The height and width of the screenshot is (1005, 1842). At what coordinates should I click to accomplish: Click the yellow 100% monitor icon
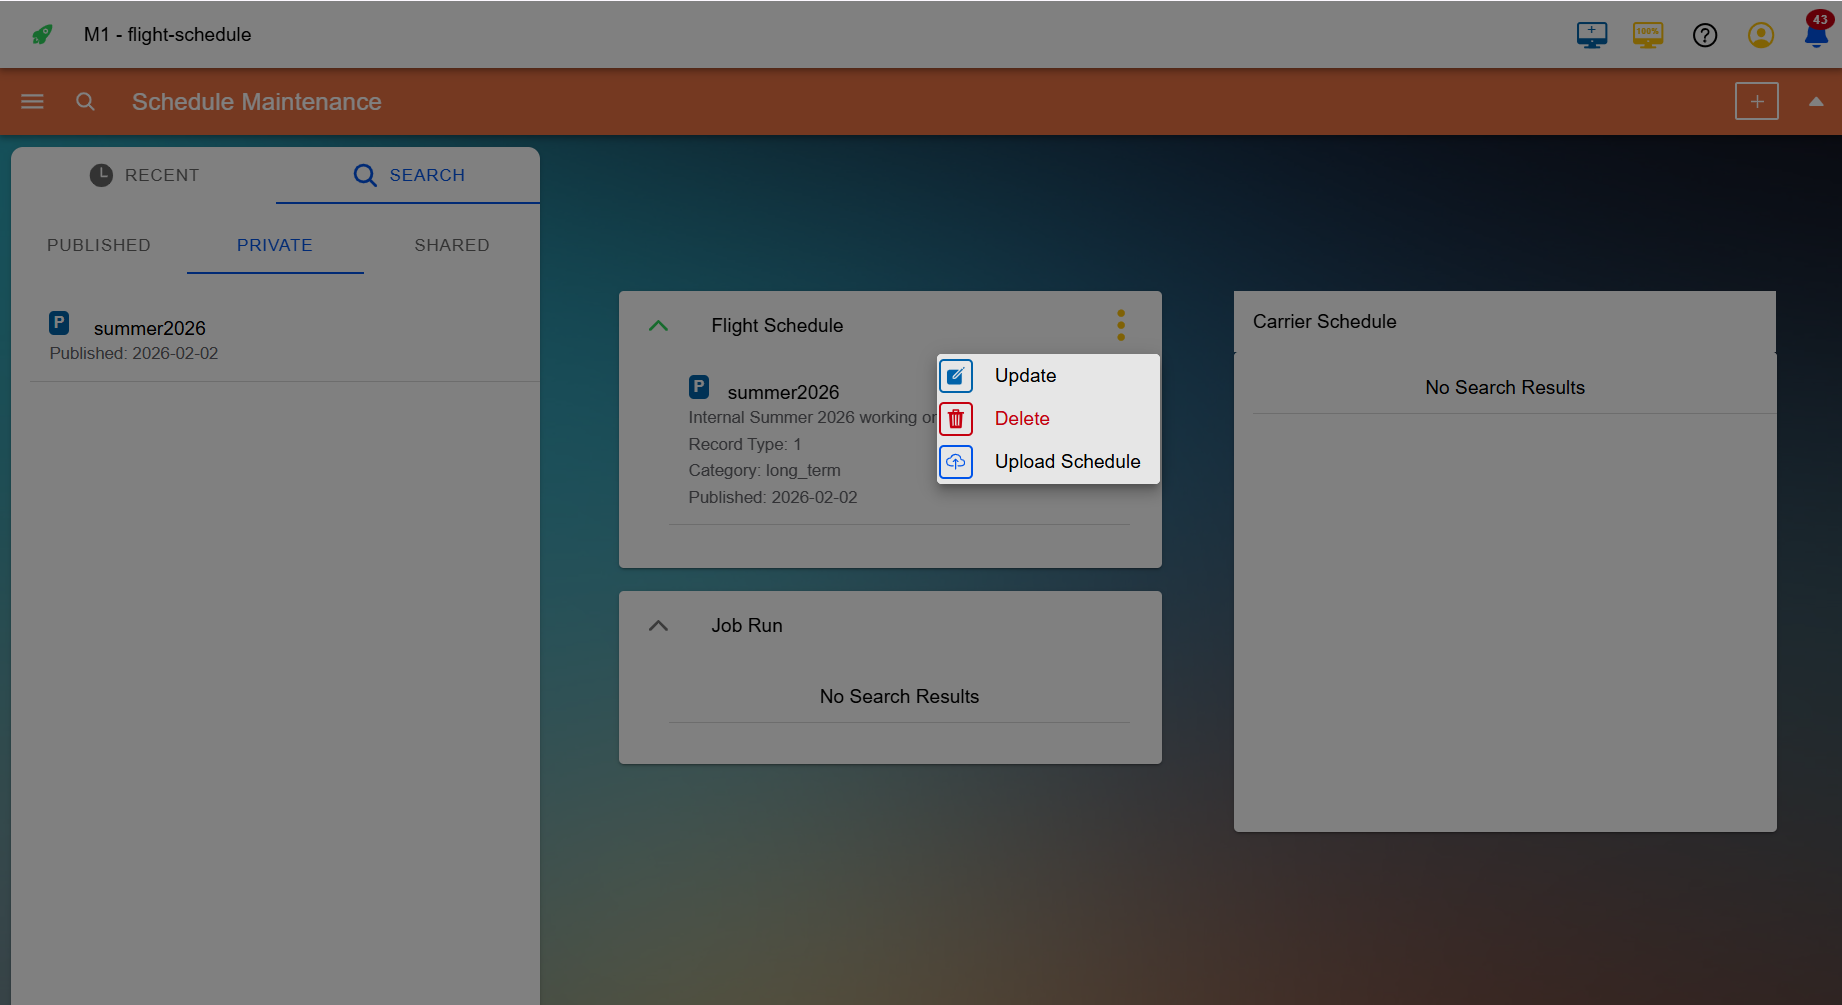[1648, 35]
